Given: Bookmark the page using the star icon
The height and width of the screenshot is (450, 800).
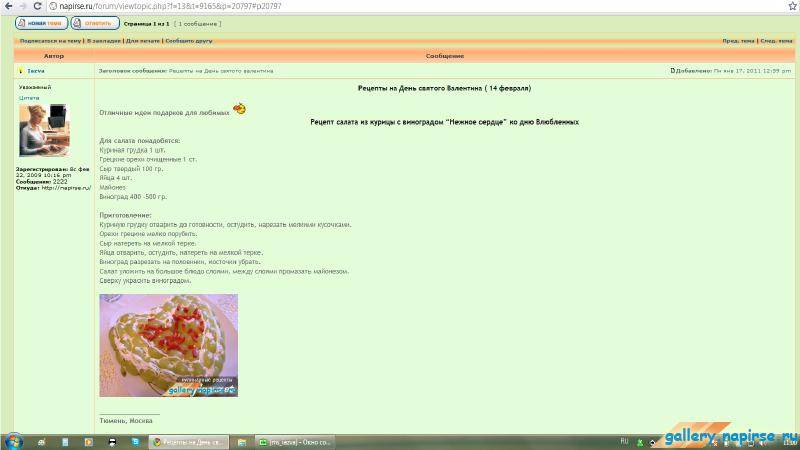Looking at the screenshot, I should [792, 6].
